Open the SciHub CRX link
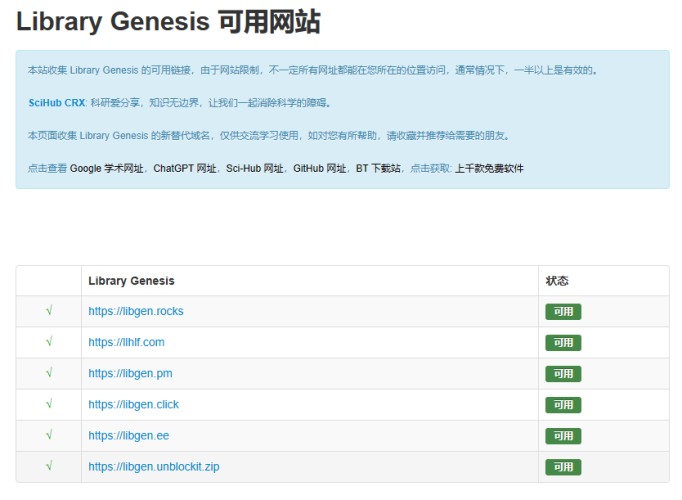The image size is (682, 500). tap(57, 103)
